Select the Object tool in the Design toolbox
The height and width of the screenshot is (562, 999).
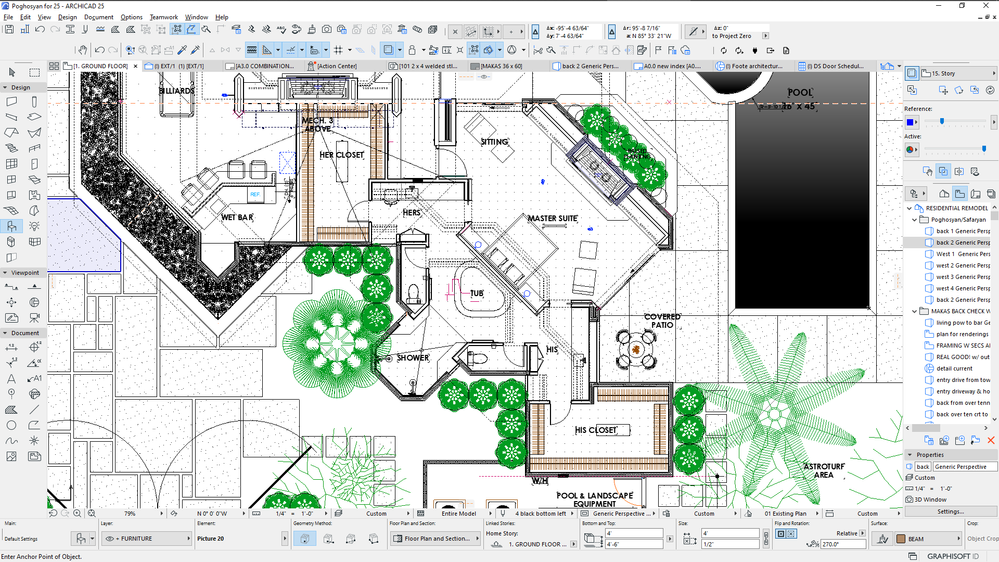(x=11, y=226)
